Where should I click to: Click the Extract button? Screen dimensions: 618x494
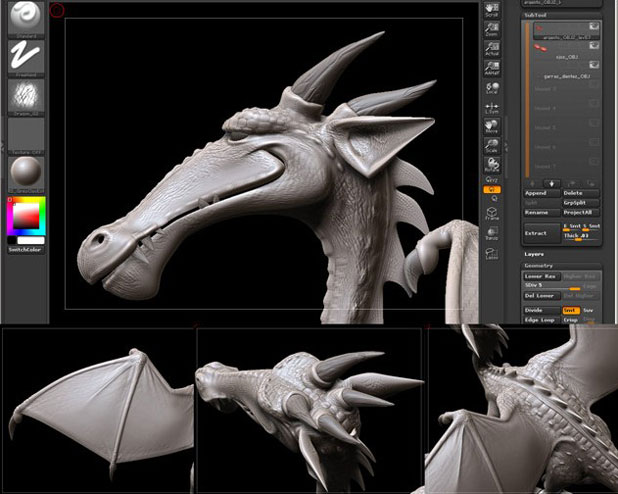(x=542, y=233)
